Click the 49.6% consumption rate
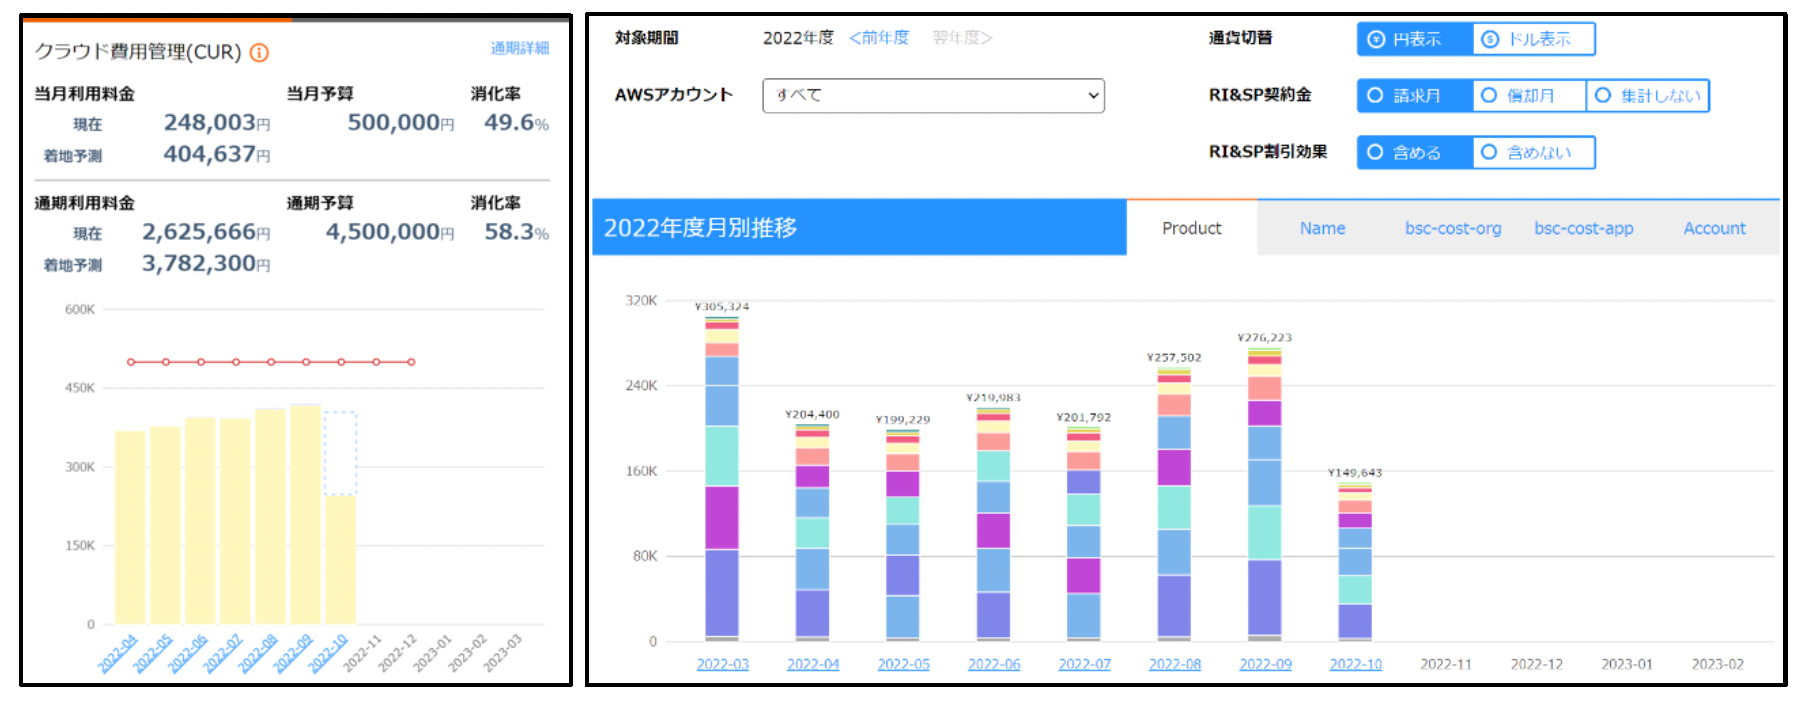The width and height of the screenshot is (1810, 706). pos(516,122)
